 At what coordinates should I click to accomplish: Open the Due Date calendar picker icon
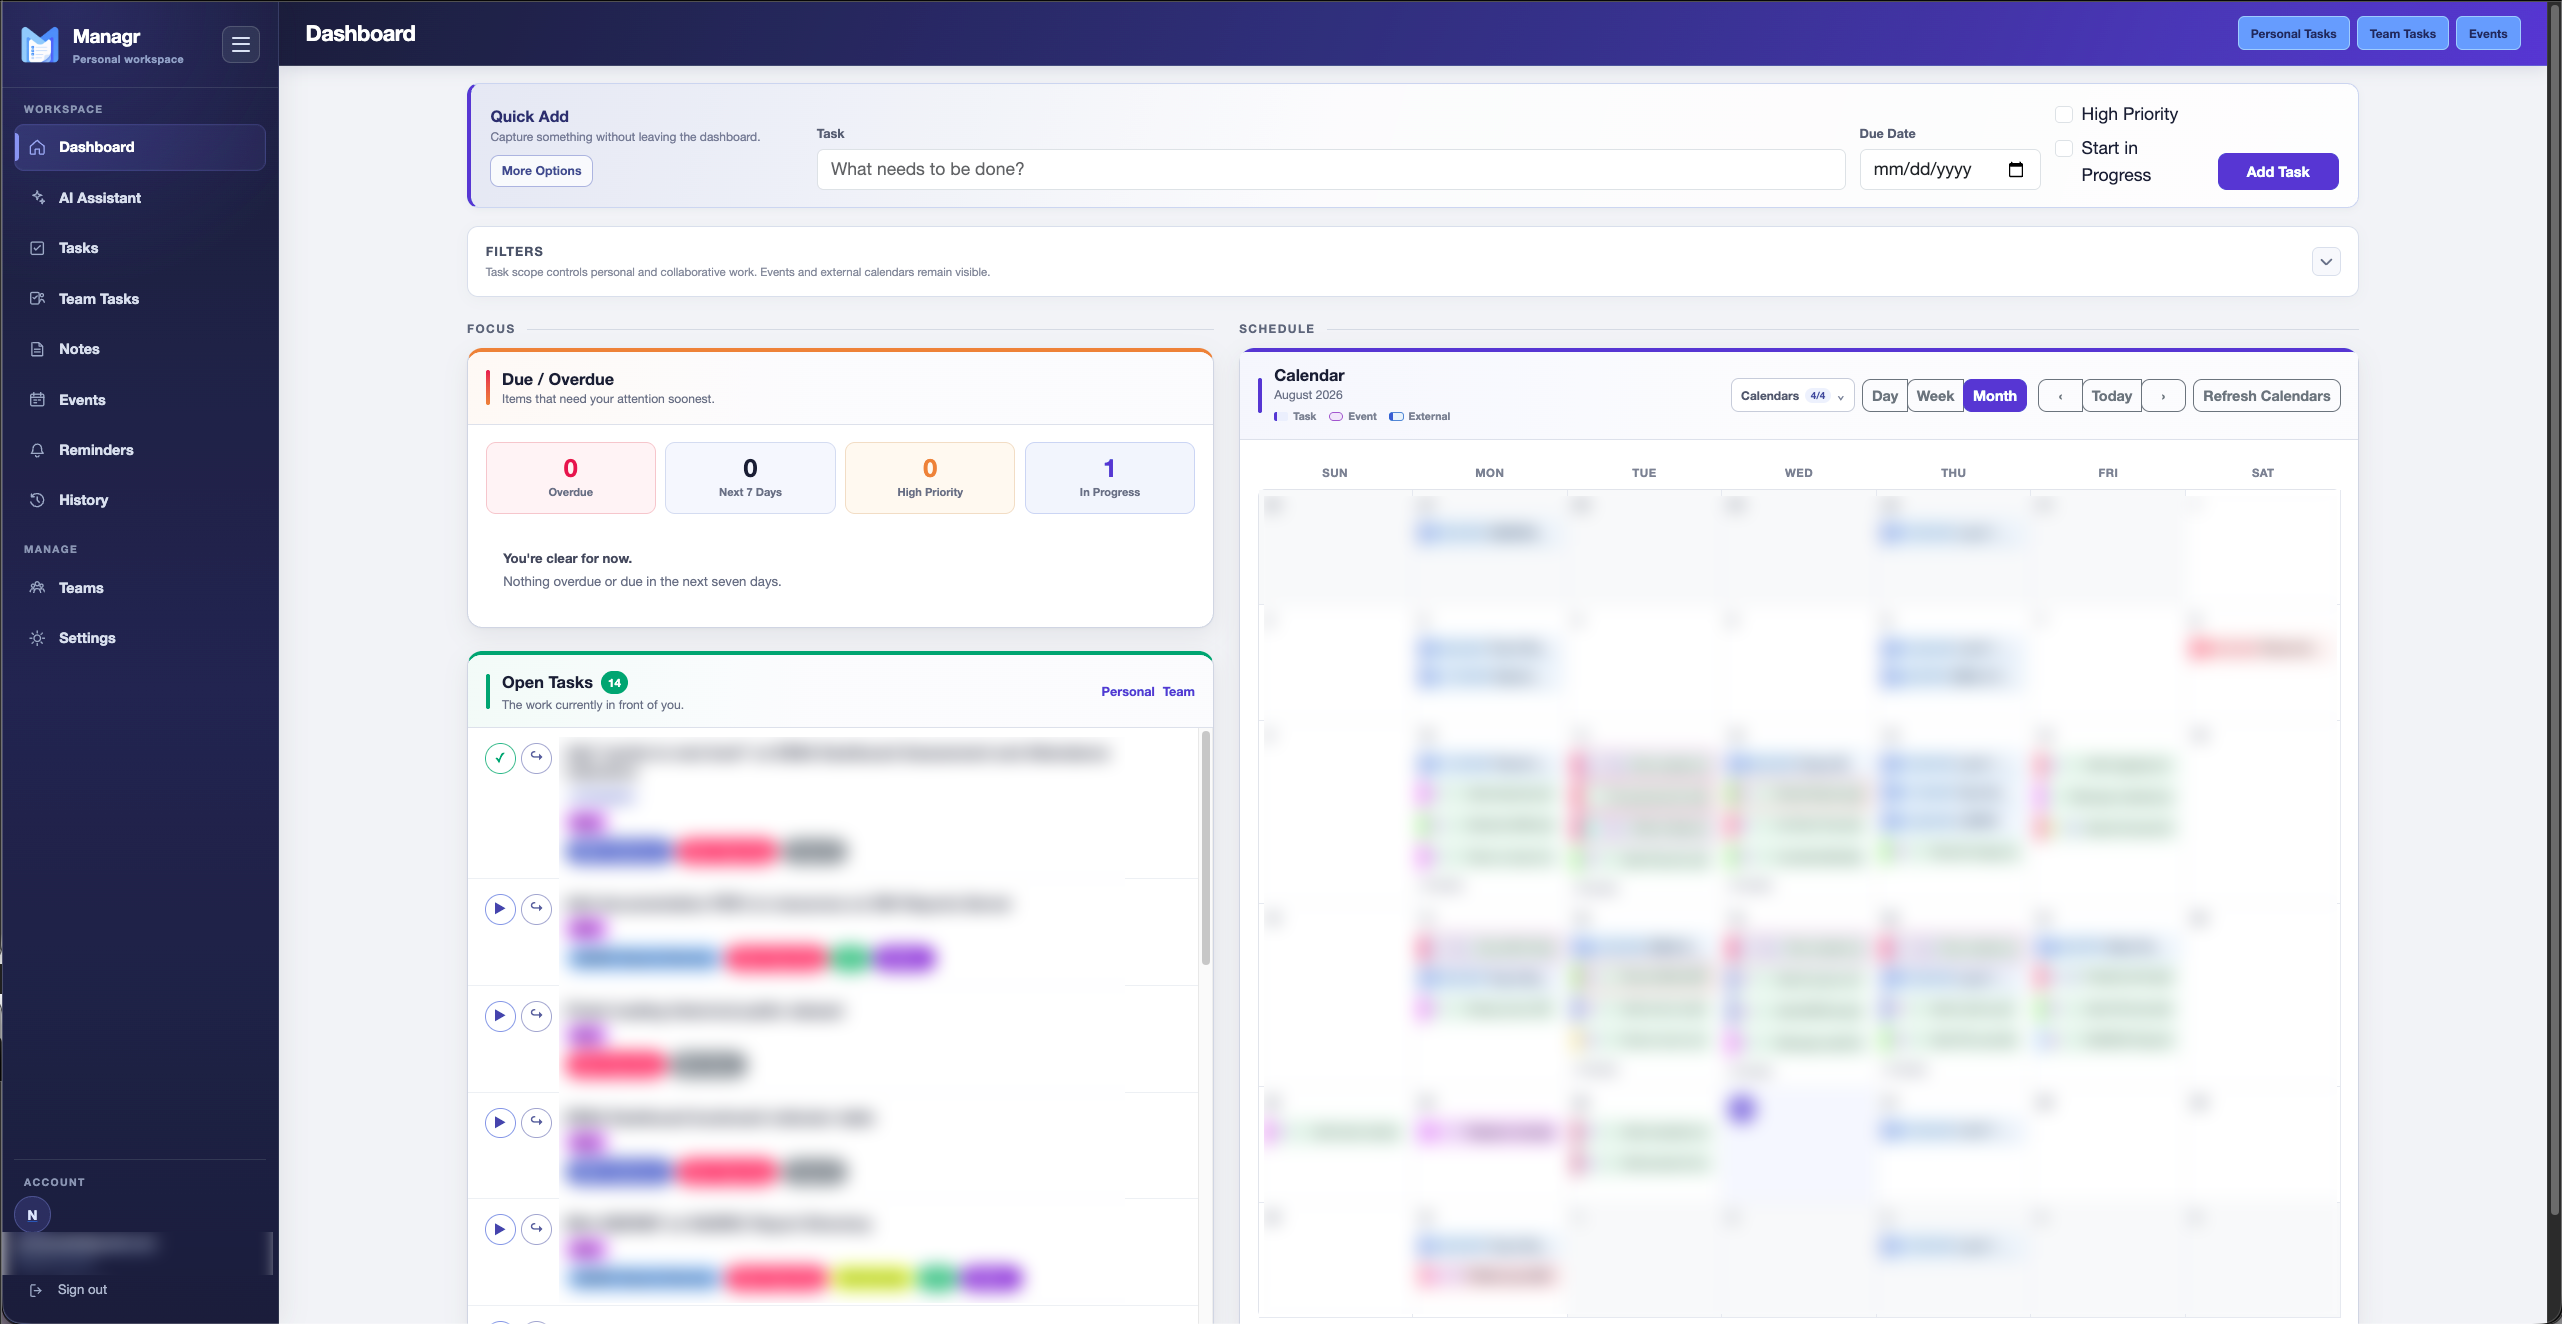click(2016, 170)
